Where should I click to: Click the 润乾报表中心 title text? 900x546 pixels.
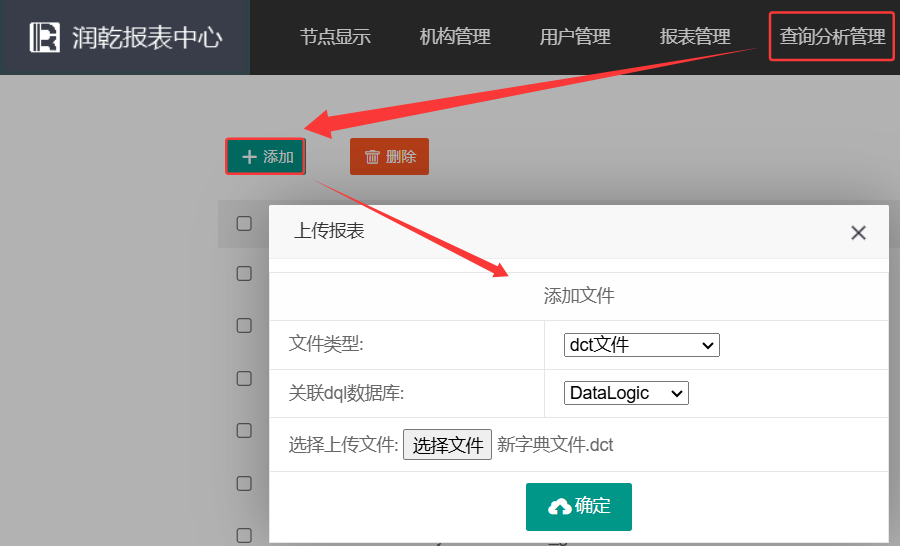(x=147, y=38)
